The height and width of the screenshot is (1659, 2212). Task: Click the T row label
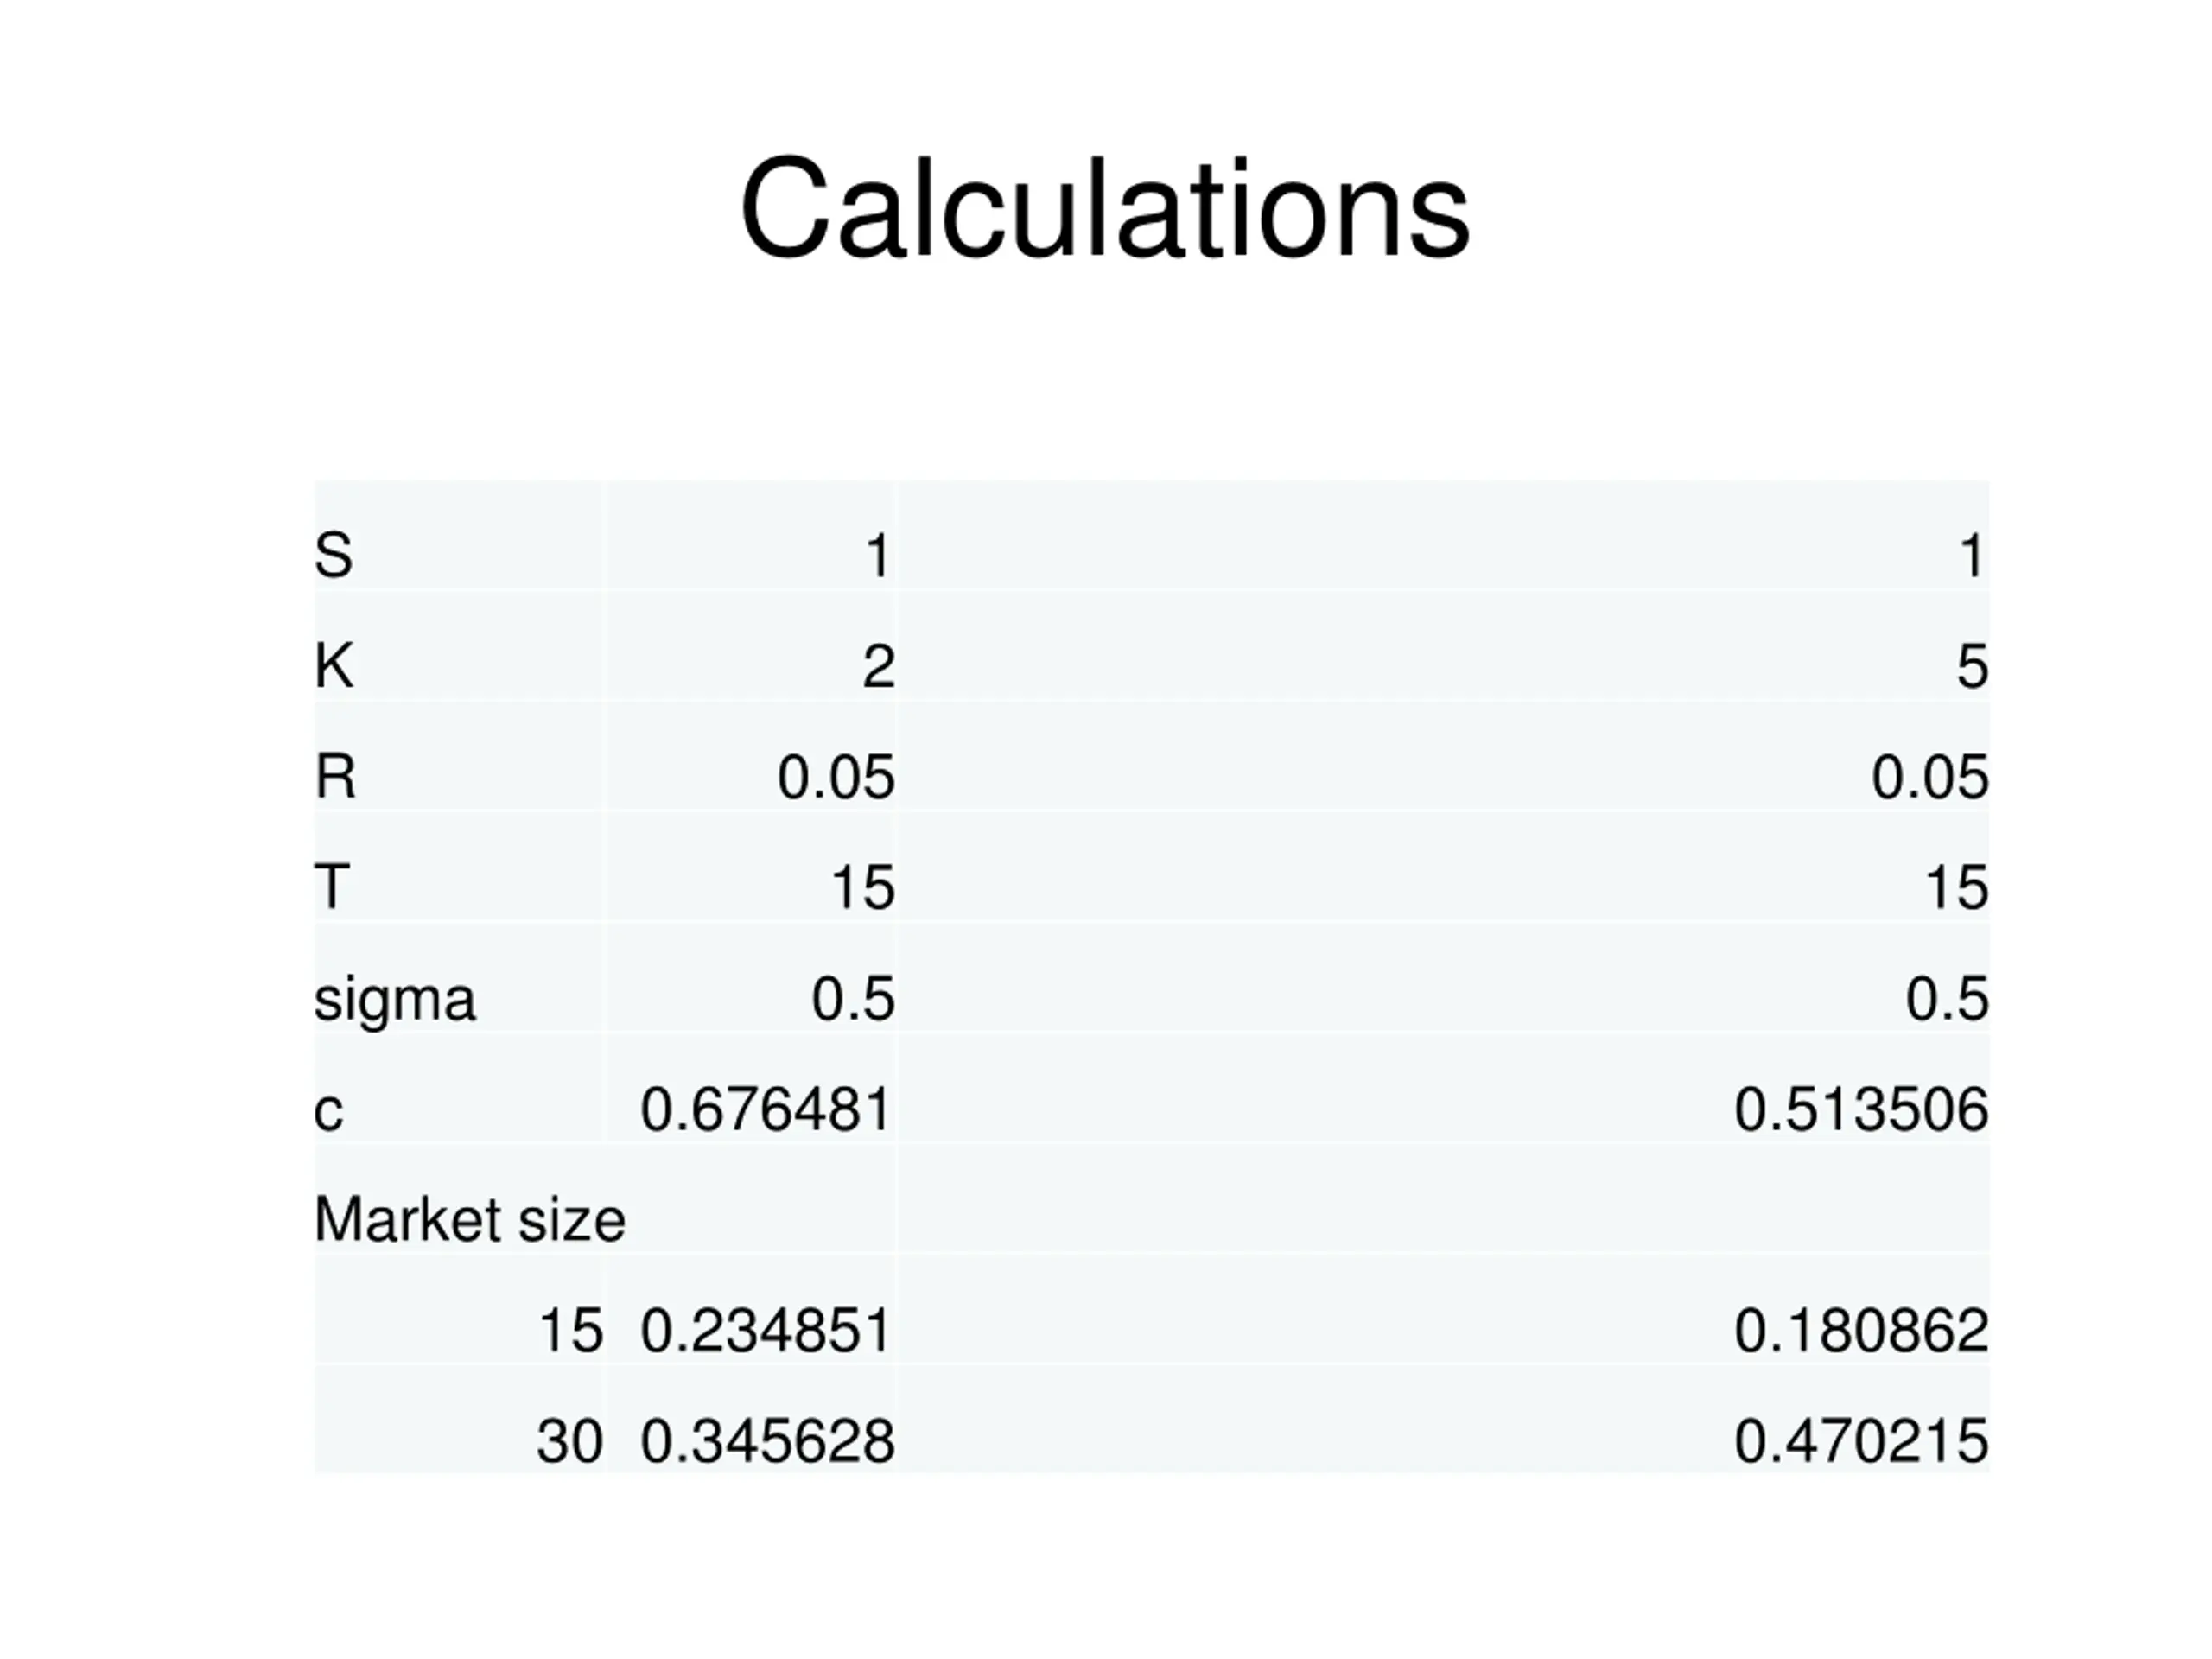coord(332,887)
